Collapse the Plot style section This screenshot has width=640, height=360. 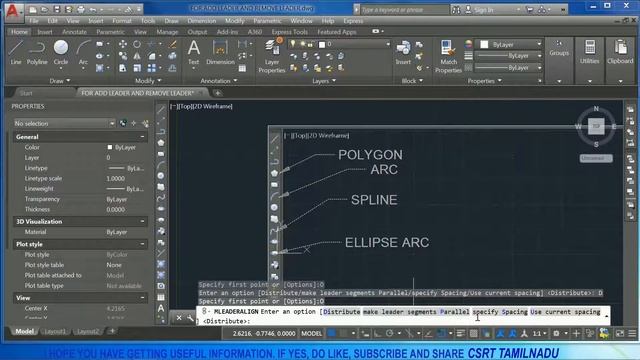[x=142, y=244]
